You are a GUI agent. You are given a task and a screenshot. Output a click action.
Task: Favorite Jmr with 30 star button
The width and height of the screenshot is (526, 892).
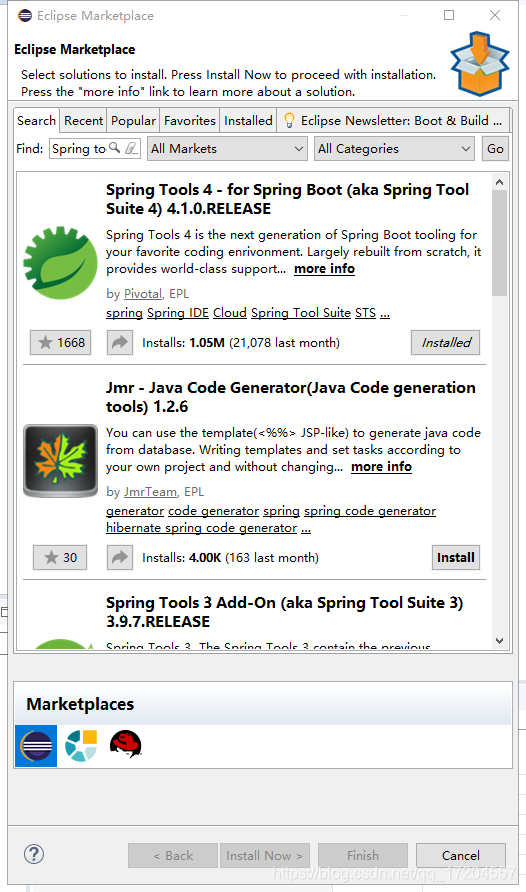point(60,558)
